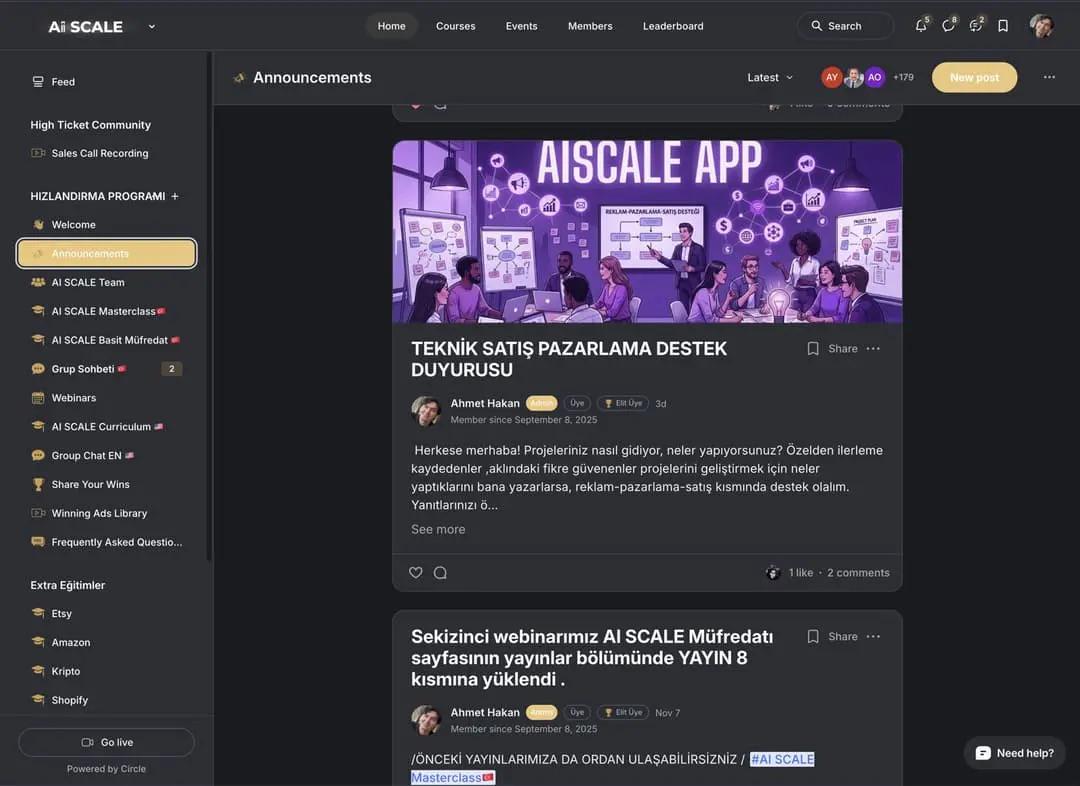Click the Search field
Viewport: 1080px width, 786px height.
[x=845, y=26]
